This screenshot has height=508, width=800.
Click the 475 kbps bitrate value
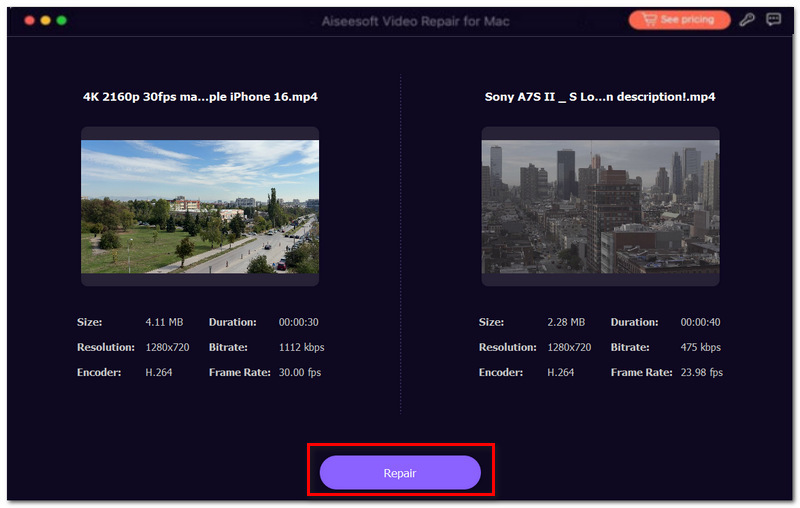tap(701, 347)
